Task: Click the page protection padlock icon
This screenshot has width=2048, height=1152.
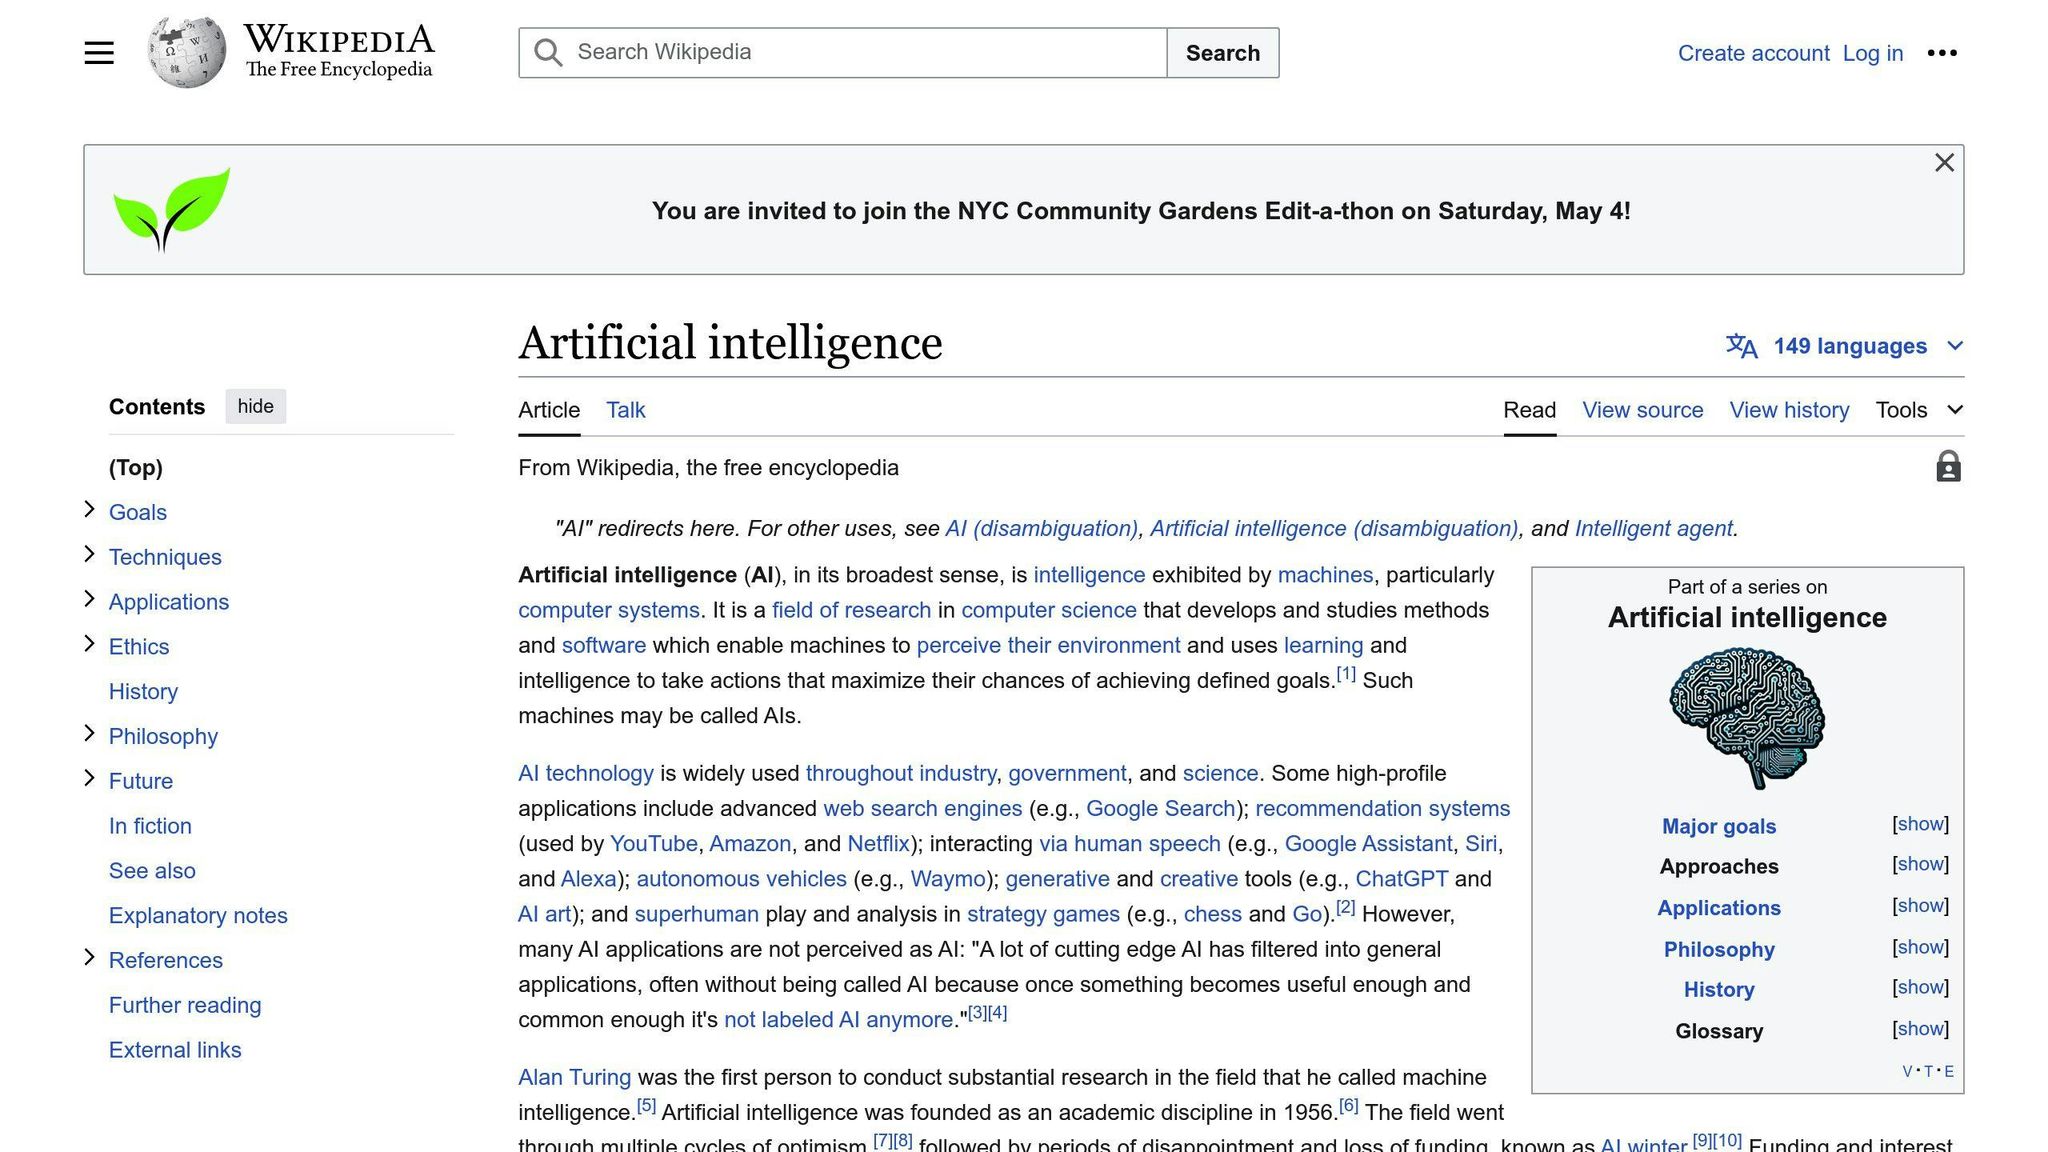Action: click(x=1947, y=467)
